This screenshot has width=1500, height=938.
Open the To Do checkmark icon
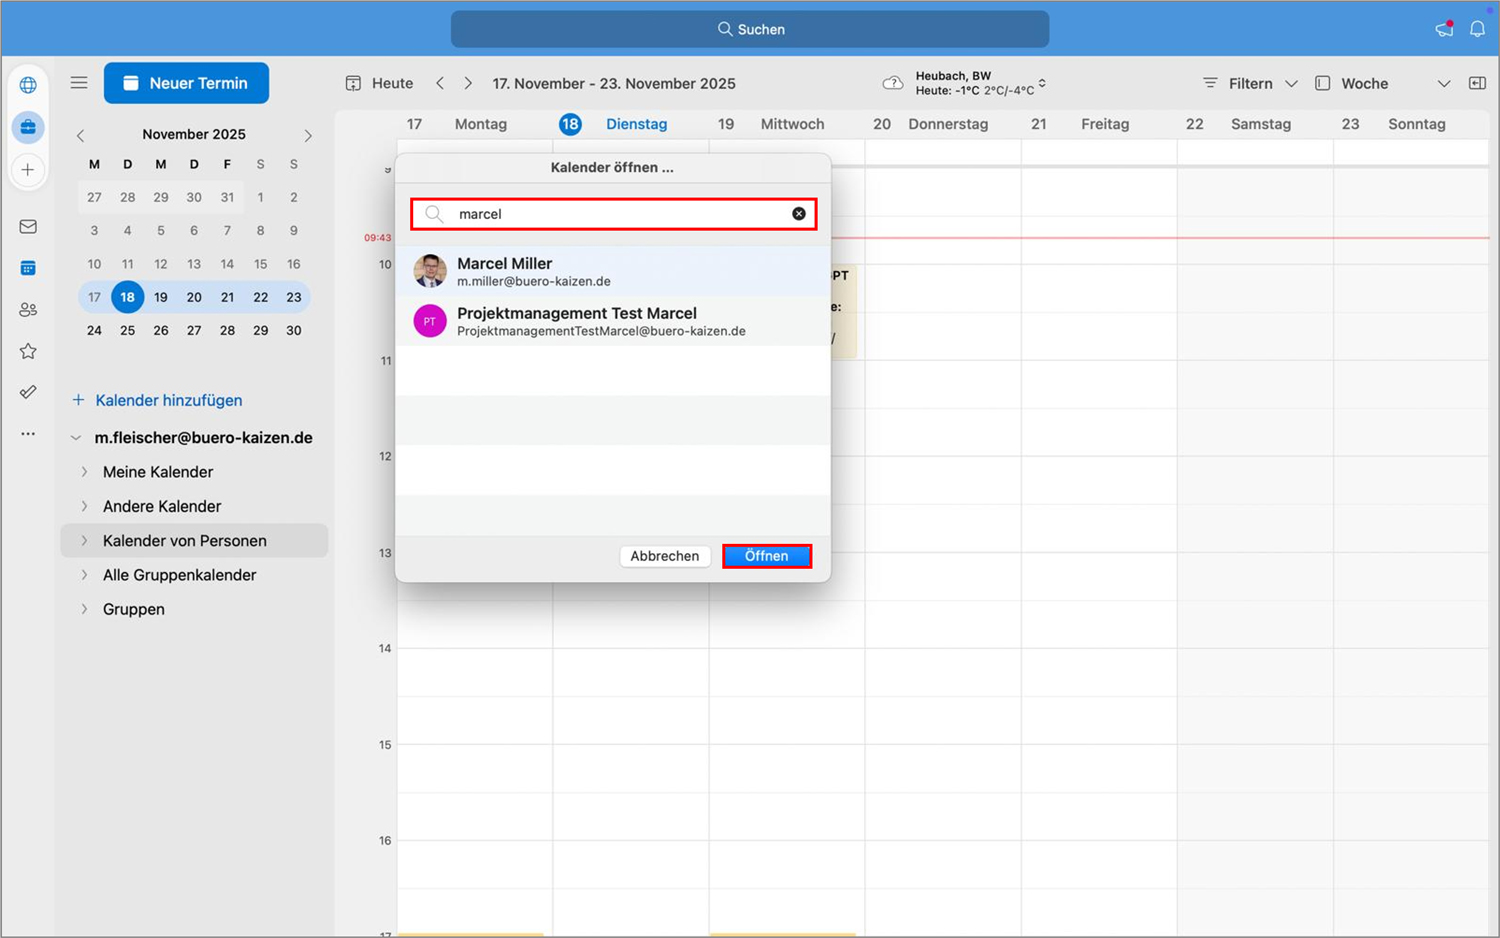(28, 392)
